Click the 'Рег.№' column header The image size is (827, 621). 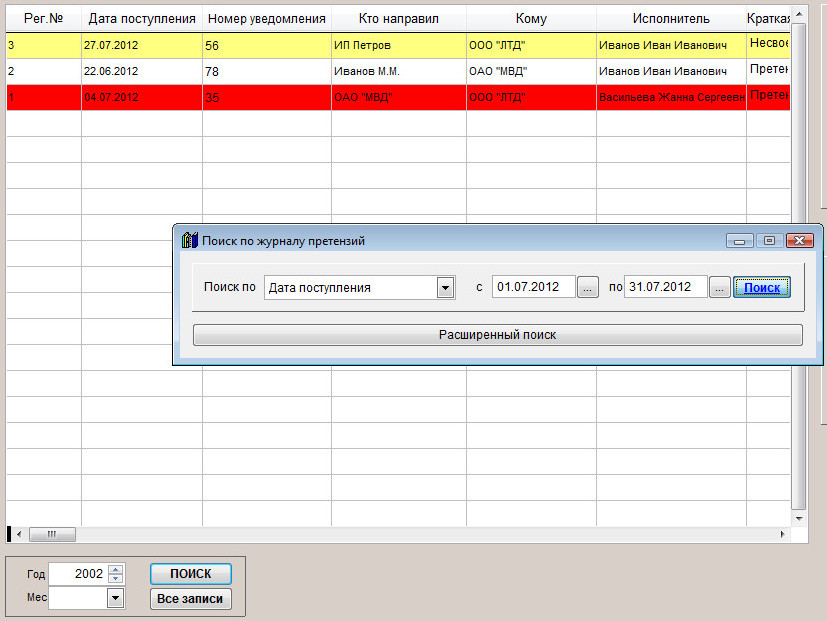pyautogui.click(x=44, y=18)
